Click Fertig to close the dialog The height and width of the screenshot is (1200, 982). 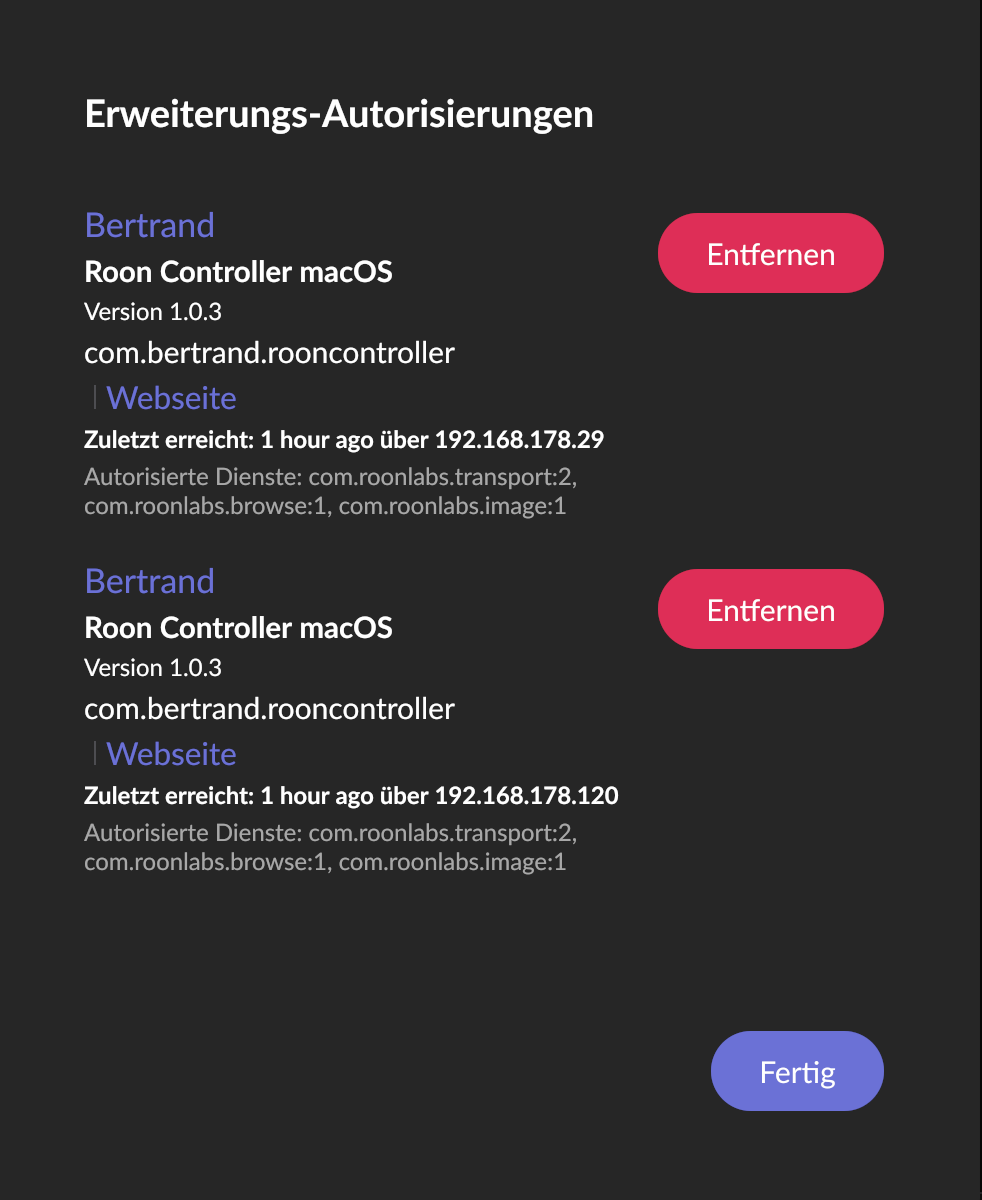click(x=797, y=1071)
